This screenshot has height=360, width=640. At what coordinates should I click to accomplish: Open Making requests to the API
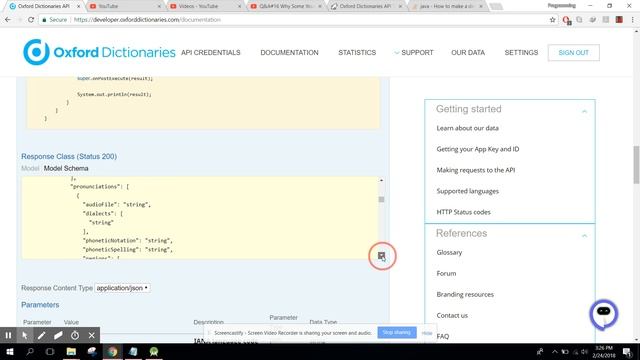click(x=476, y=170)
